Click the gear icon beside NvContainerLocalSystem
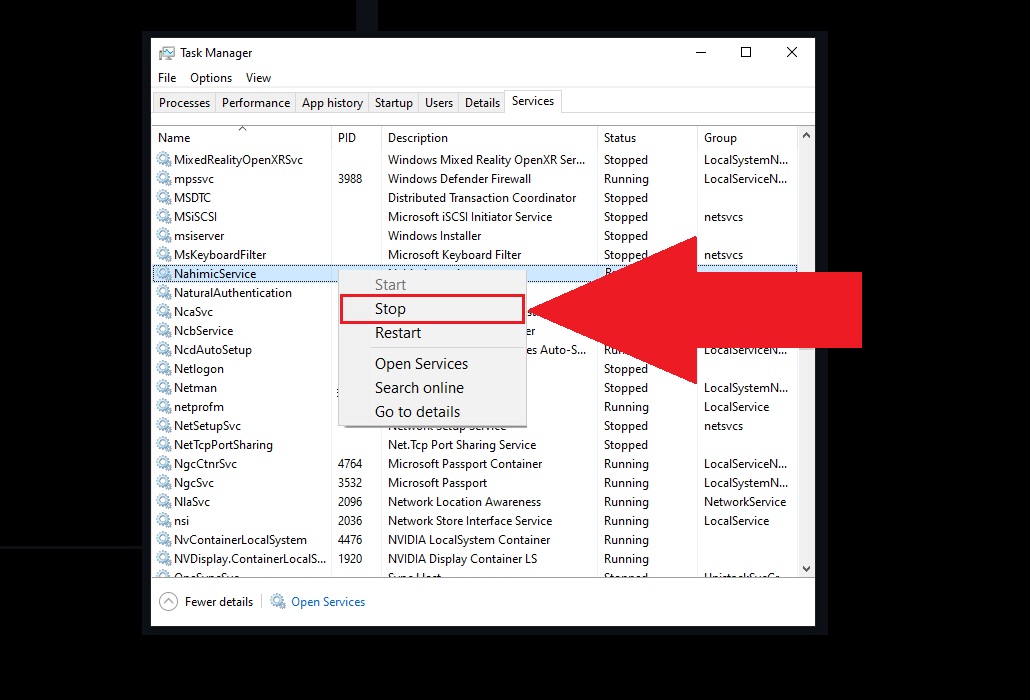This screenshot has height=700, width=1030. [x=164, y=540]
